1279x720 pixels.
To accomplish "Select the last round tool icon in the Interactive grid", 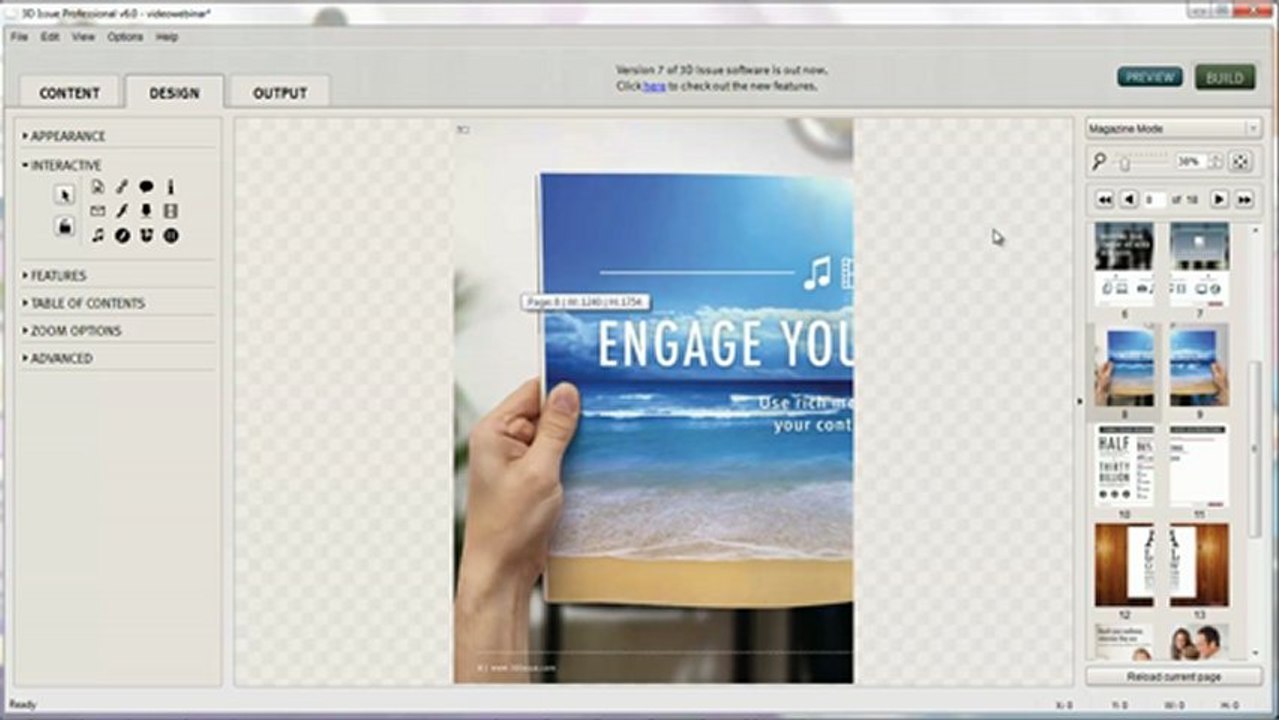I will (171, 236).
